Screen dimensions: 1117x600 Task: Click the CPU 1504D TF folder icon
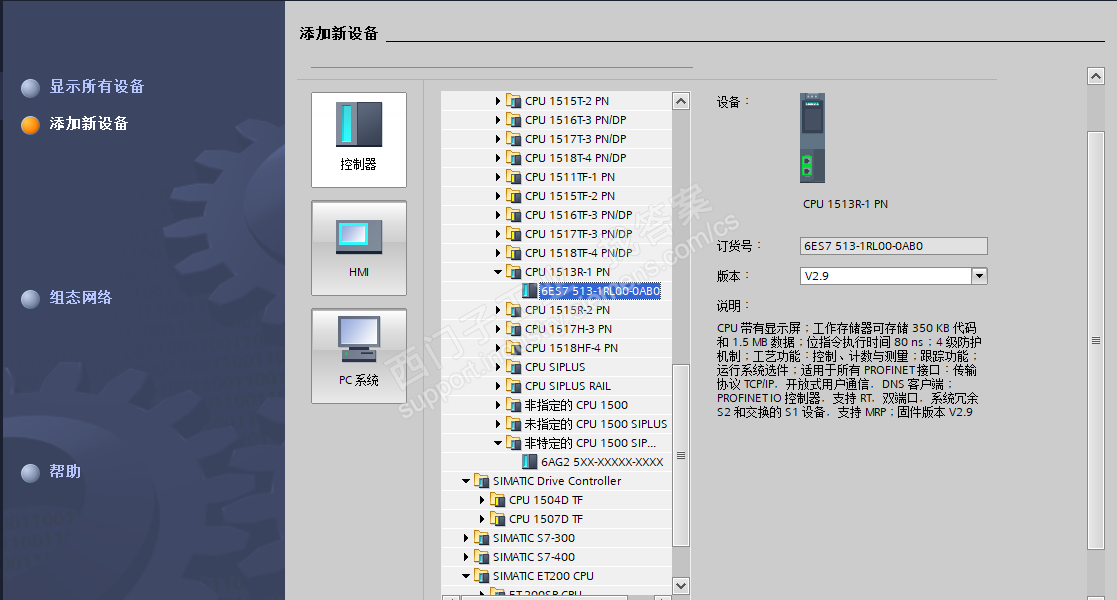497,500
